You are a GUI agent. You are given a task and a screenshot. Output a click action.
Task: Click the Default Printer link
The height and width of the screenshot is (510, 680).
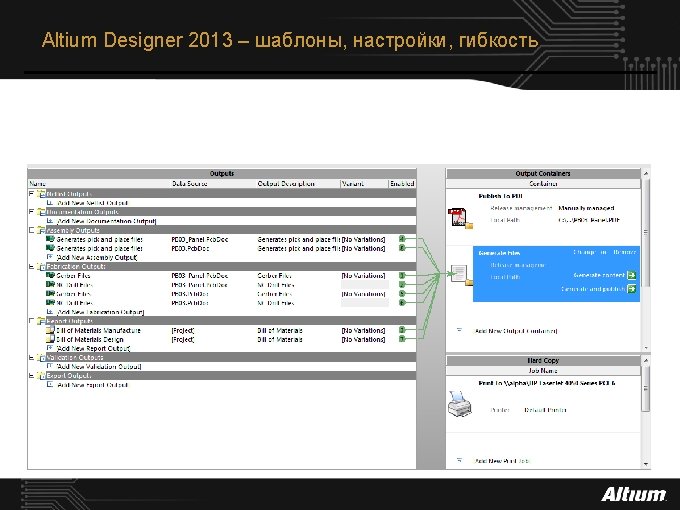click(545, 410)
